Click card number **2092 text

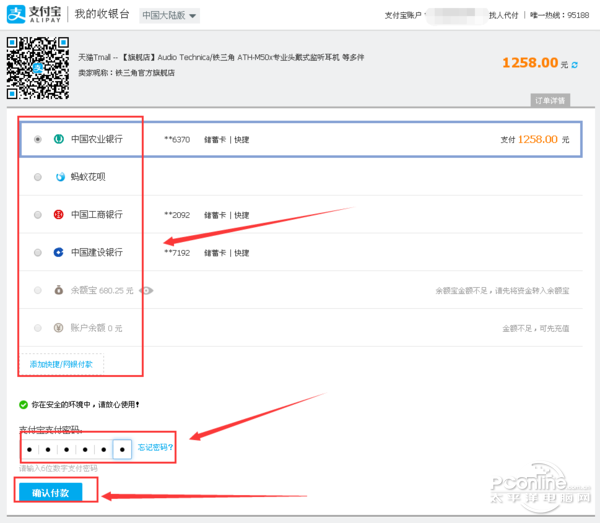pos(177,215)
